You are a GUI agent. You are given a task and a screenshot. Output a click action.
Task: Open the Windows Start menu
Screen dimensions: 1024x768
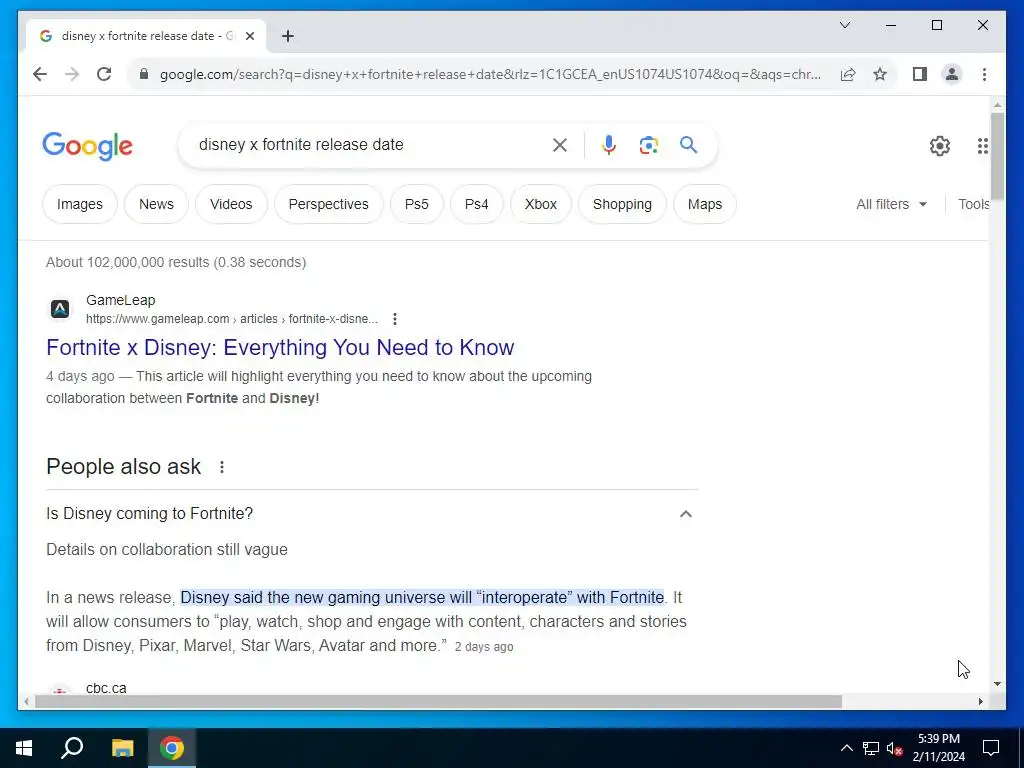[x=24, y=748]
